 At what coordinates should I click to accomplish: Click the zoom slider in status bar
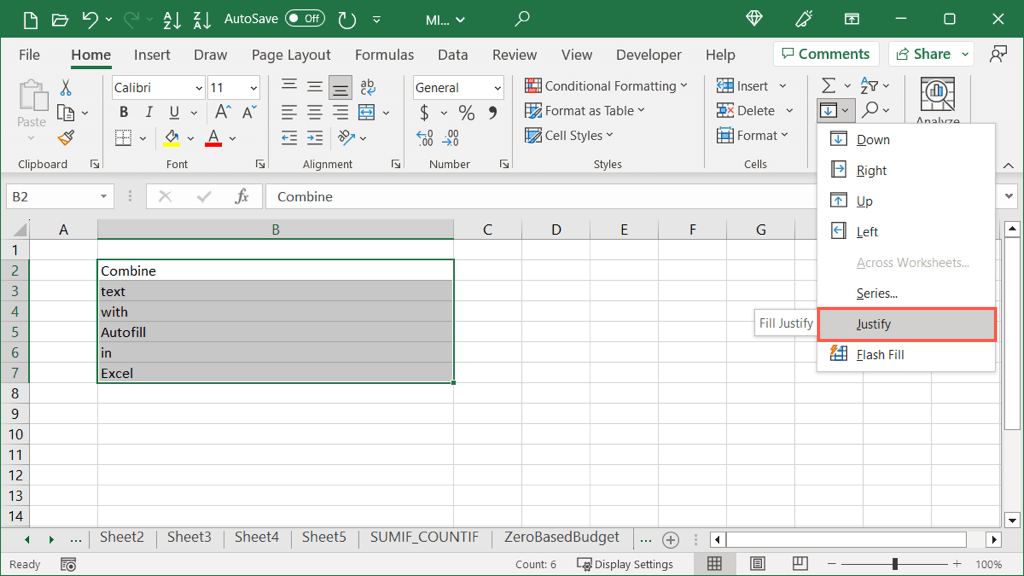[895, 565]
